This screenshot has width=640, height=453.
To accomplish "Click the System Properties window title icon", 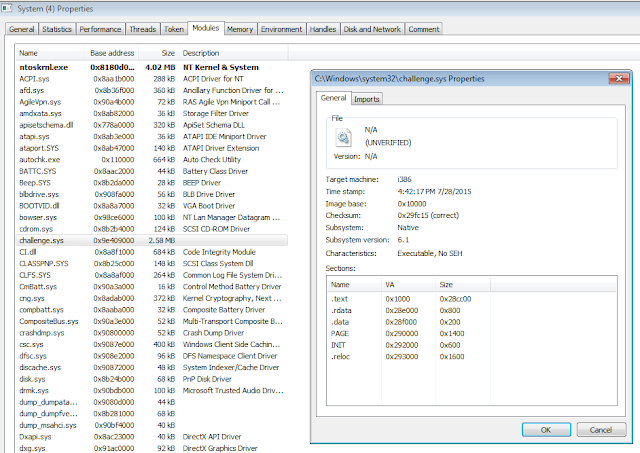I will [7, 8].
